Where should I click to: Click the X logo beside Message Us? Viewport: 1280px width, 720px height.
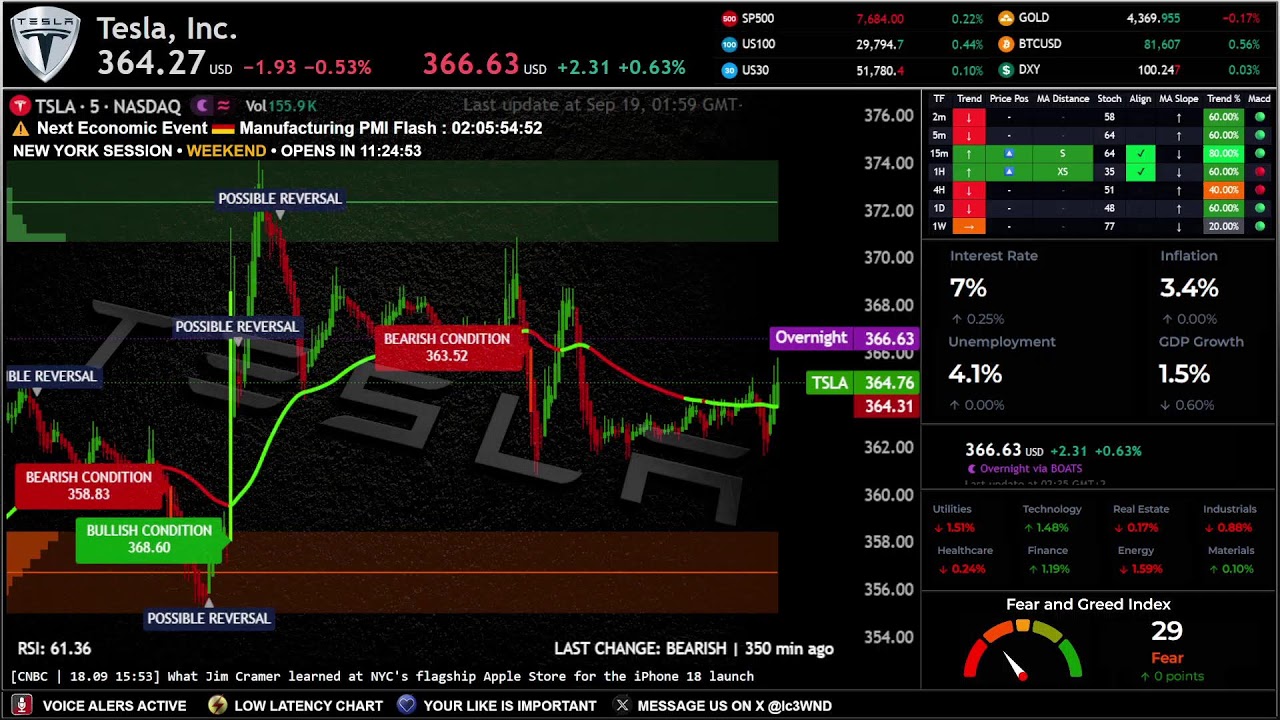pyautogui.click(x=622, y=705)
